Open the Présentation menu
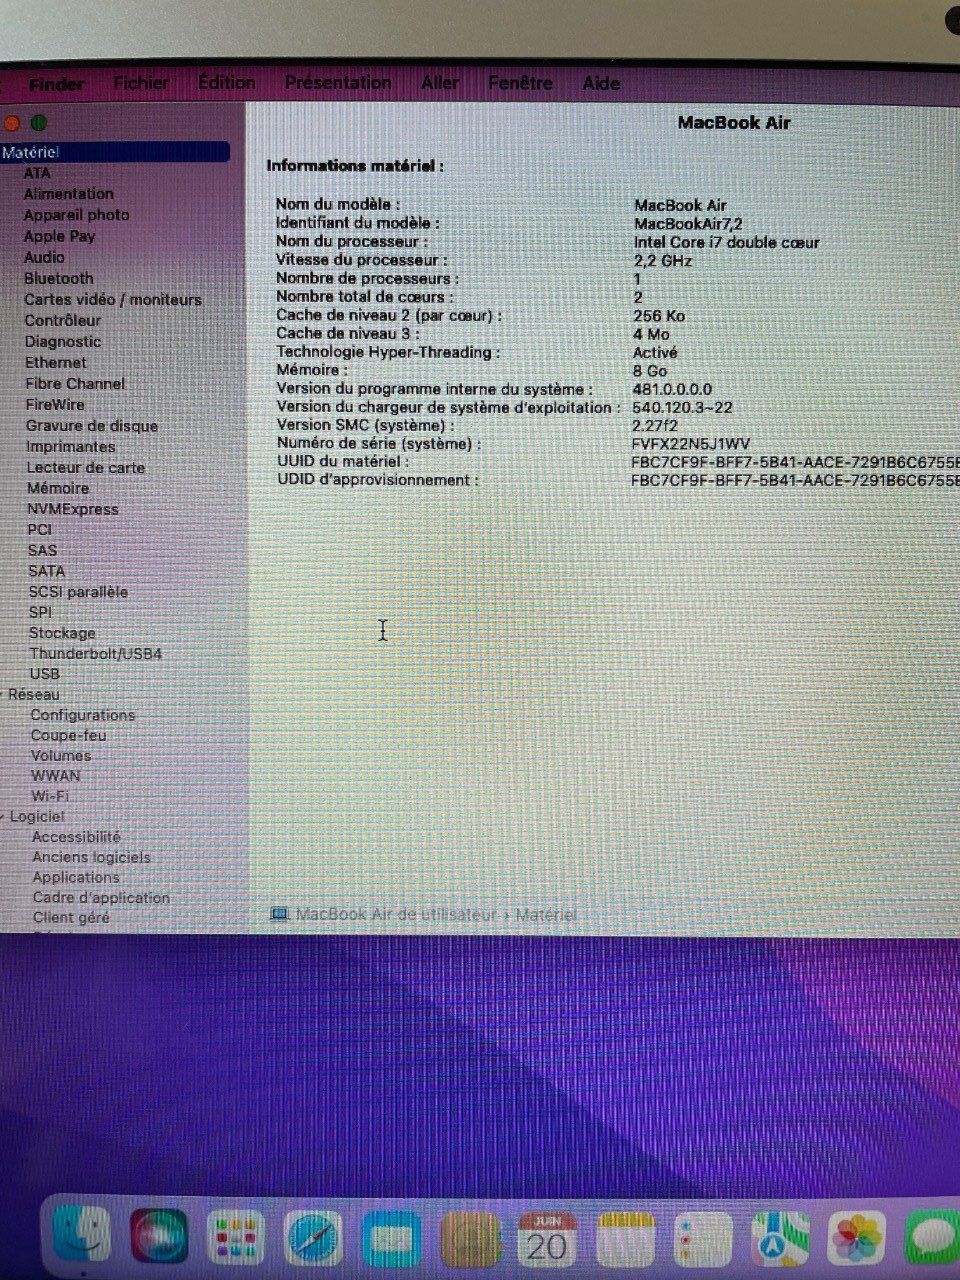 coord(338,83)
